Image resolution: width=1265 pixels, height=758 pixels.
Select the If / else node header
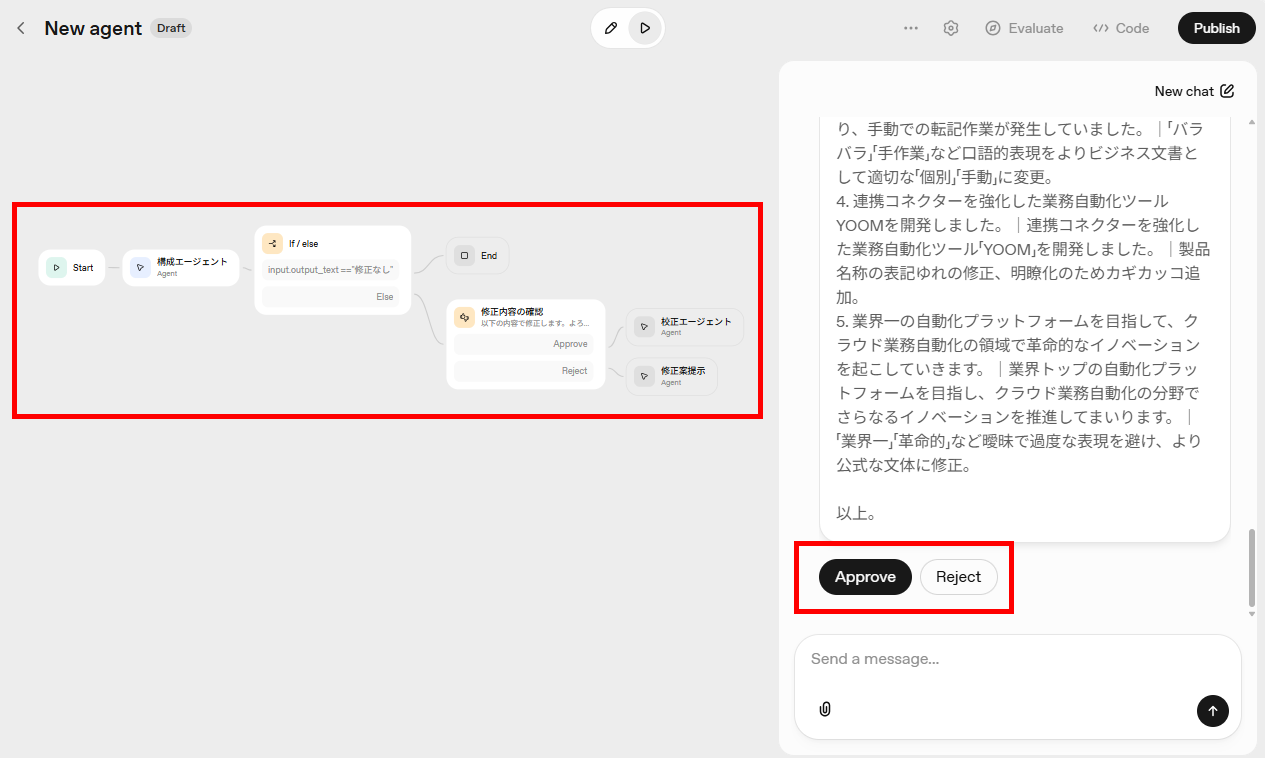click(x=333, y=243)
